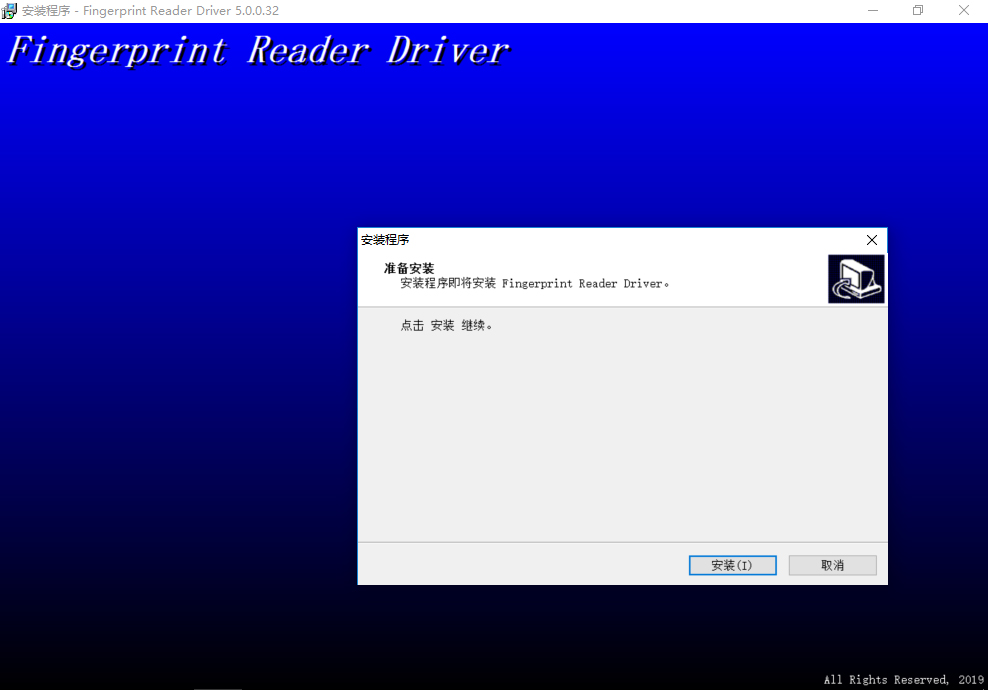
Task: Click the bold 准备安装 heading
Action: [x=409, y=268]
